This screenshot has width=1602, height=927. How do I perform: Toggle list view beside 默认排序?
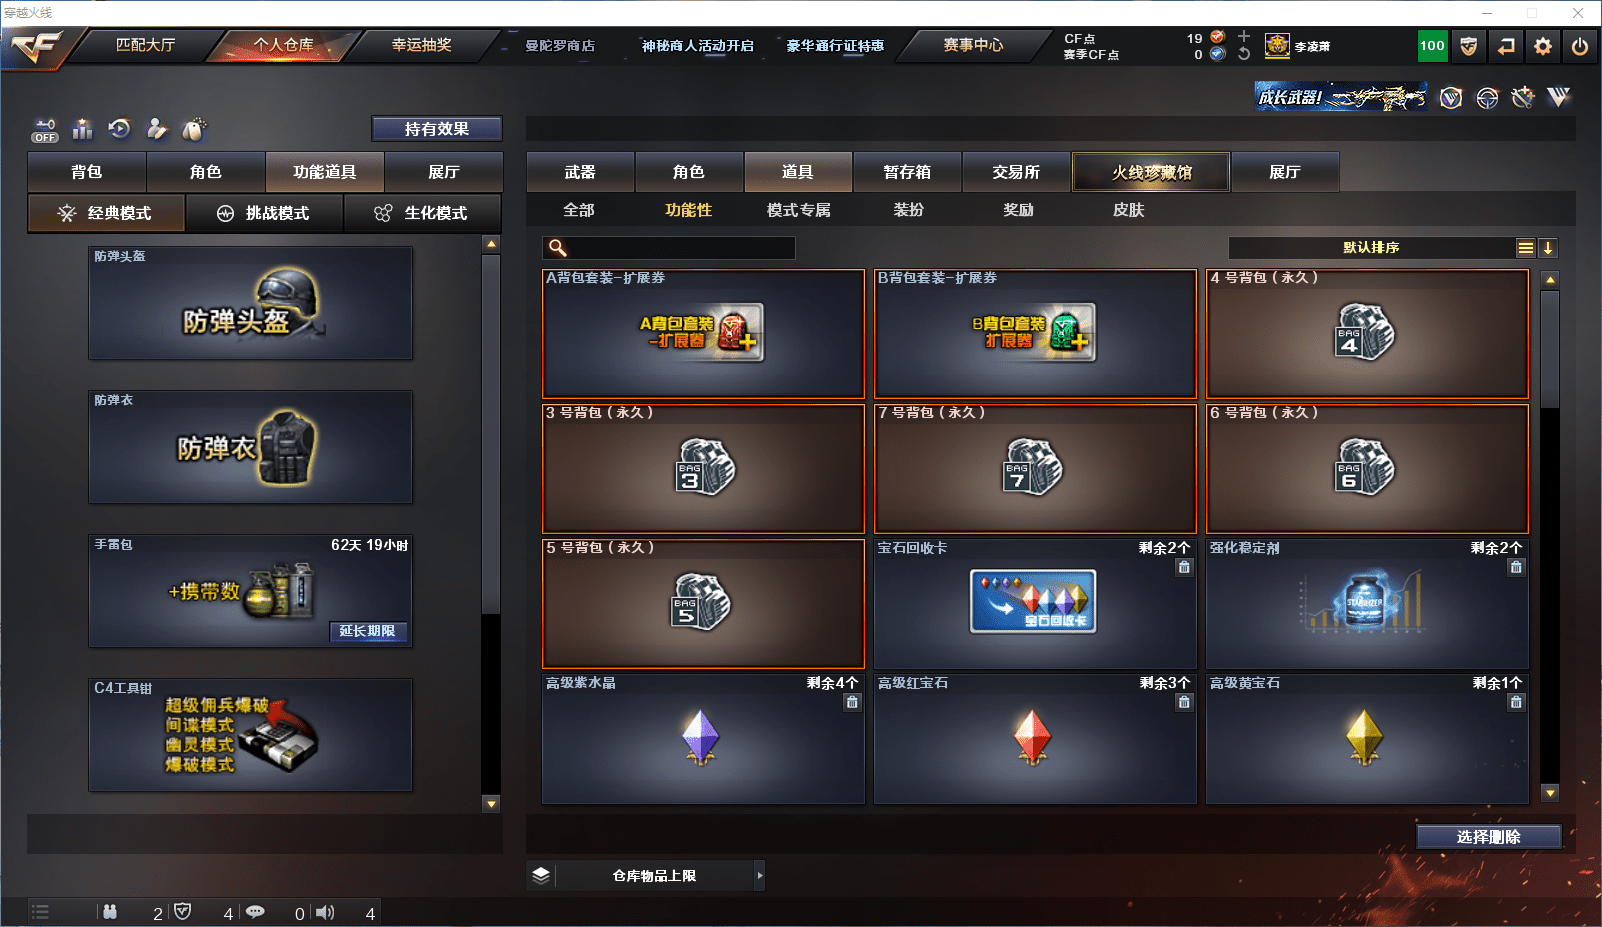pos(1525,247)
